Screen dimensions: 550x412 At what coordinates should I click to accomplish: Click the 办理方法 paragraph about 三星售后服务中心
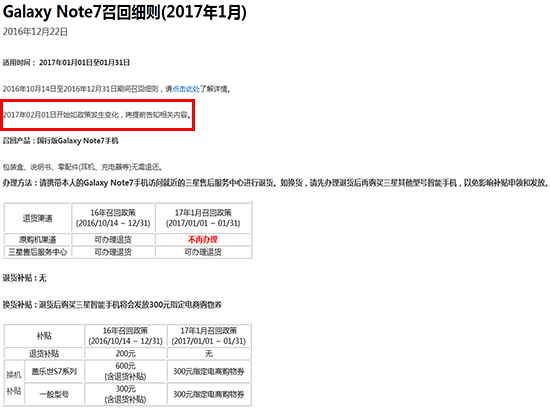275,183
